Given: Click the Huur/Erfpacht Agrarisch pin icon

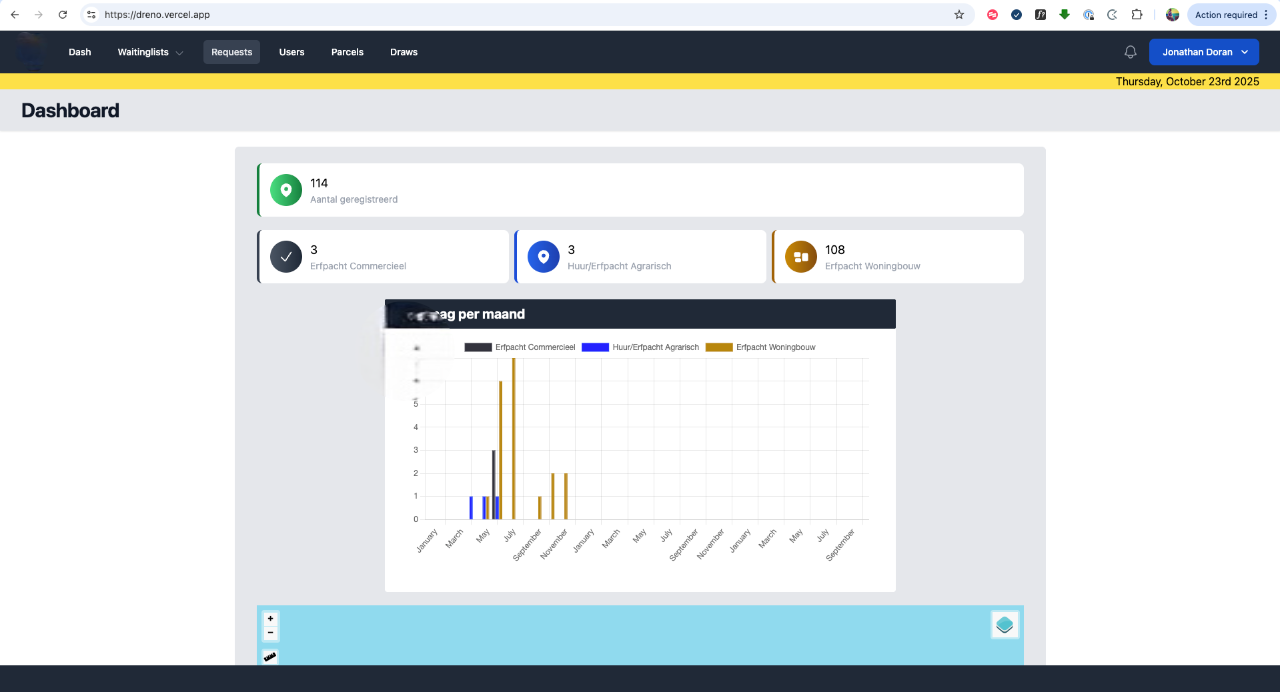Looking at the screenshot, I should 544,257.
